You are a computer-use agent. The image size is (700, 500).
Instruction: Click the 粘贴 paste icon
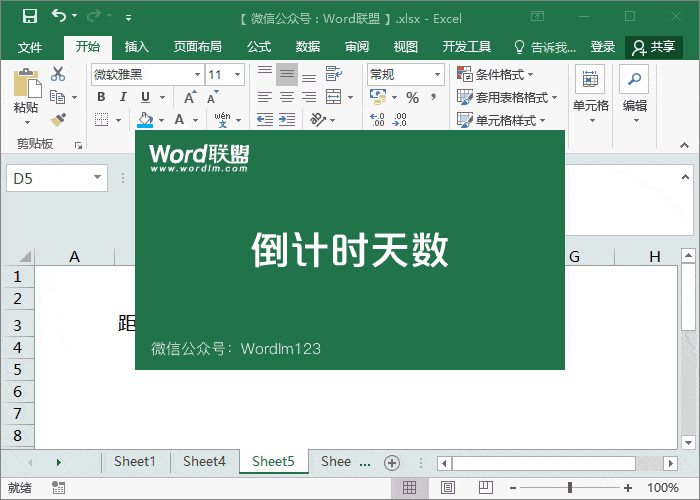[27, 83]
